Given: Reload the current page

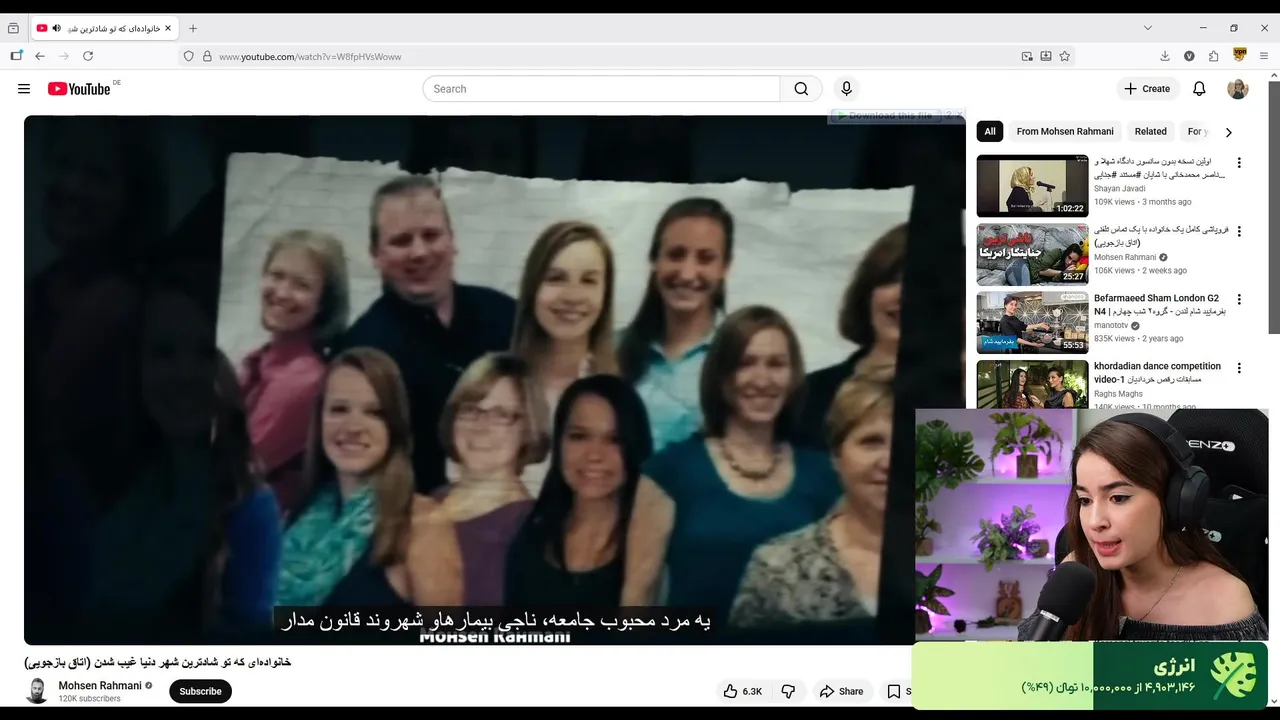Looking at the screenshot, I should click(88, 56).
